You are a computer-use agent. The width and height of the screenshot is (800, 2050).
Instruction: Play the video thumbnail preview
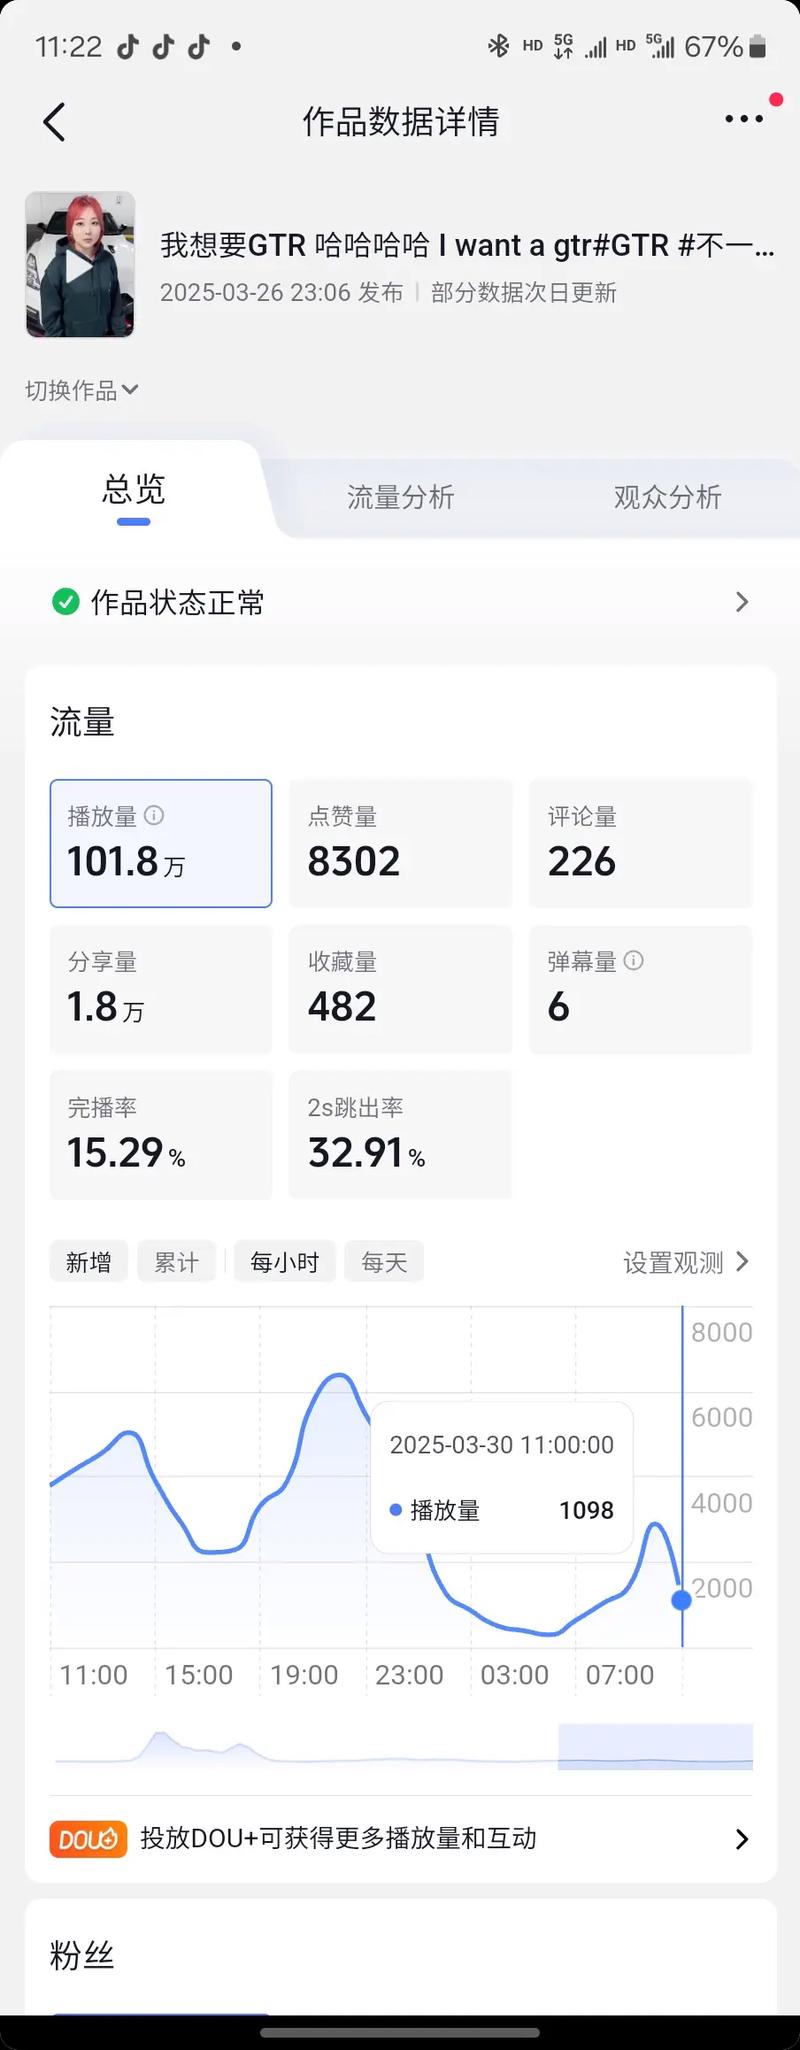pos(80,265)
